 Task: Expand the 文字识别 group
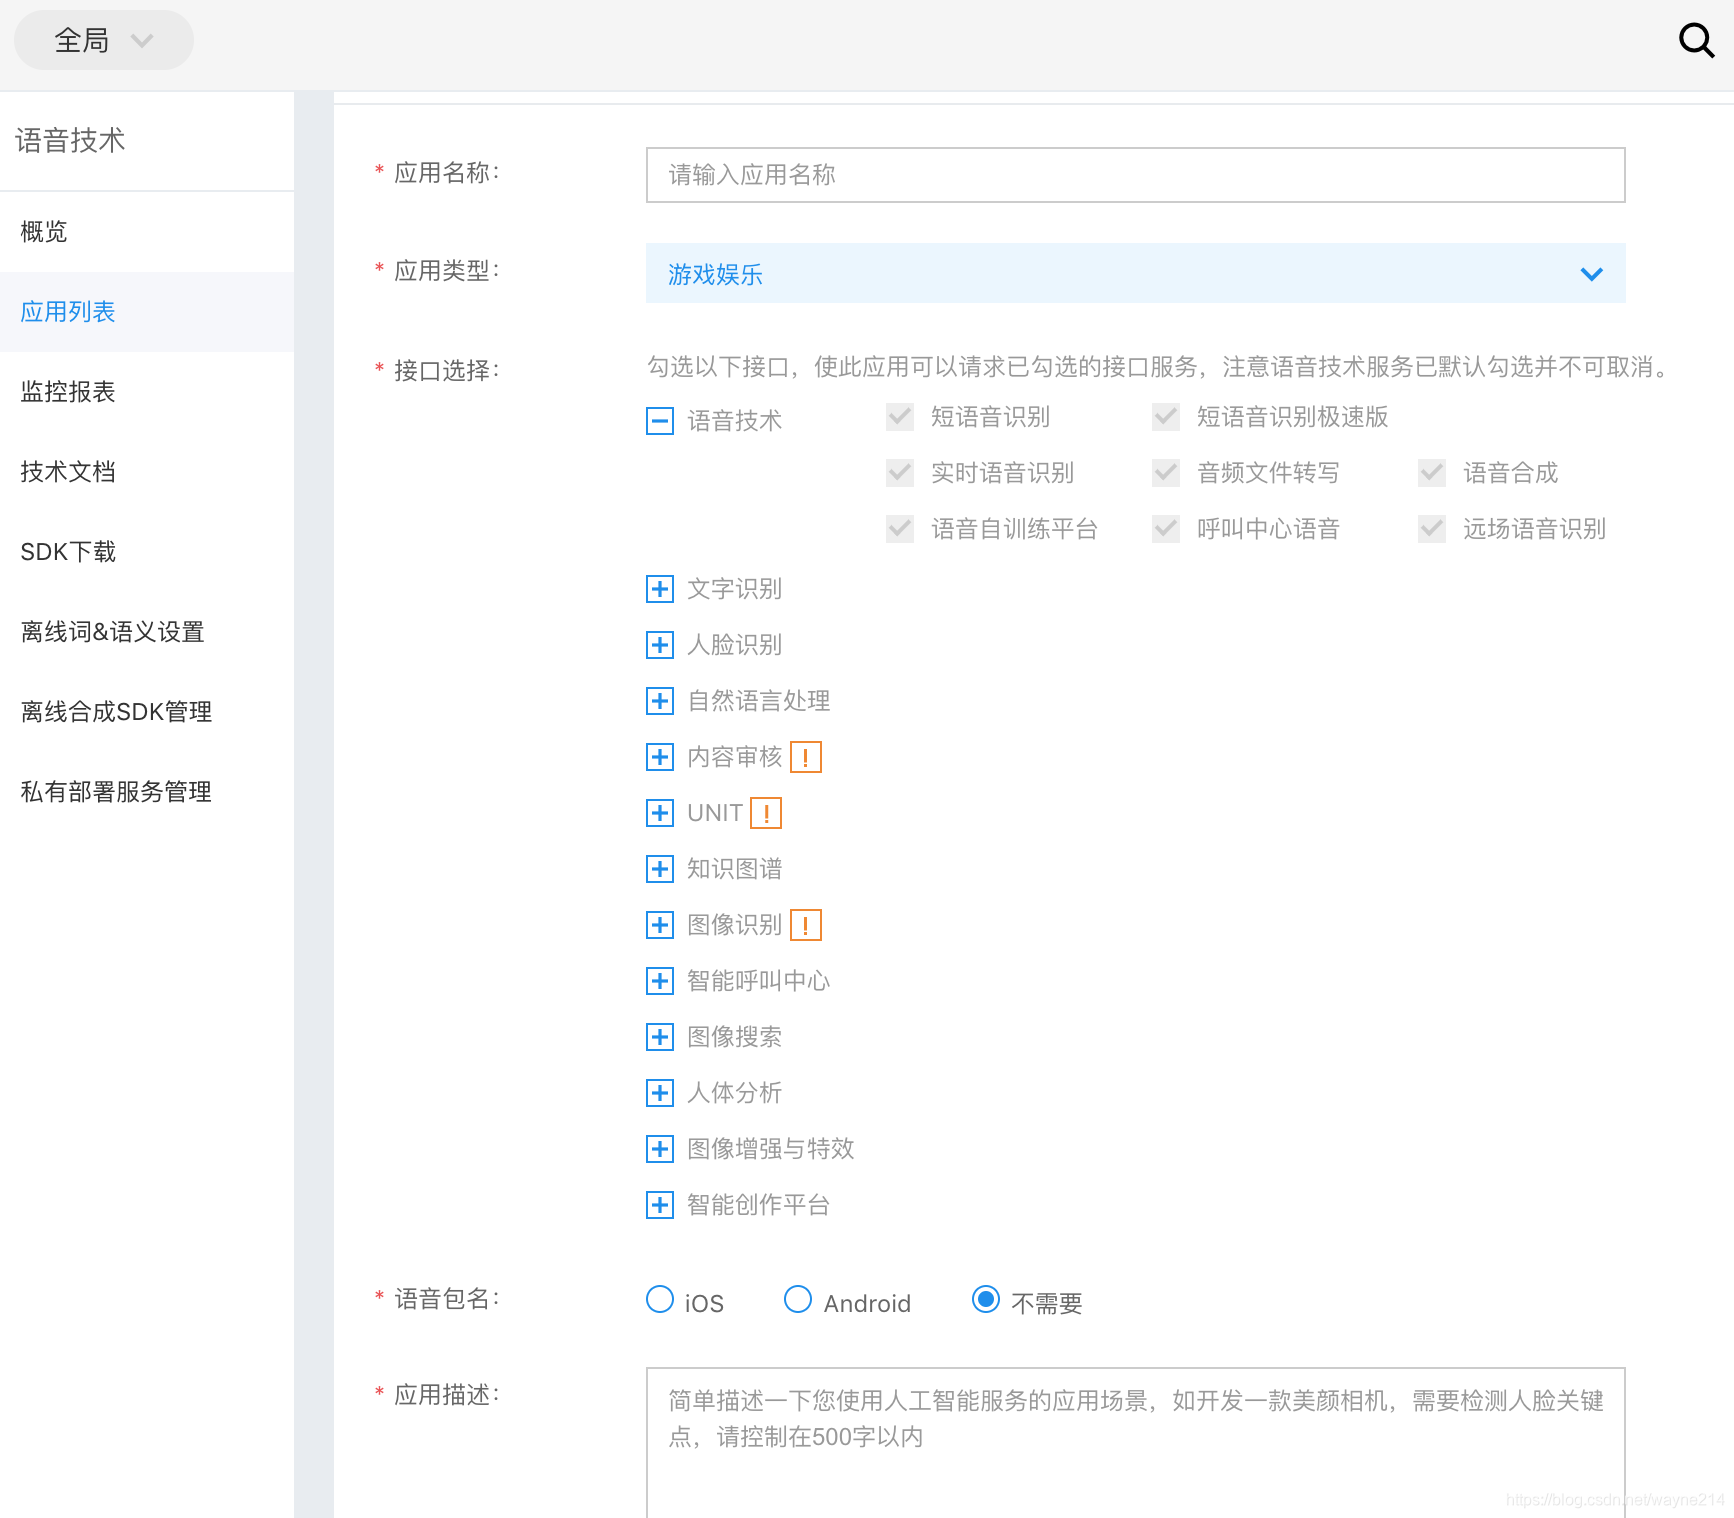click(x=660, y=589)
